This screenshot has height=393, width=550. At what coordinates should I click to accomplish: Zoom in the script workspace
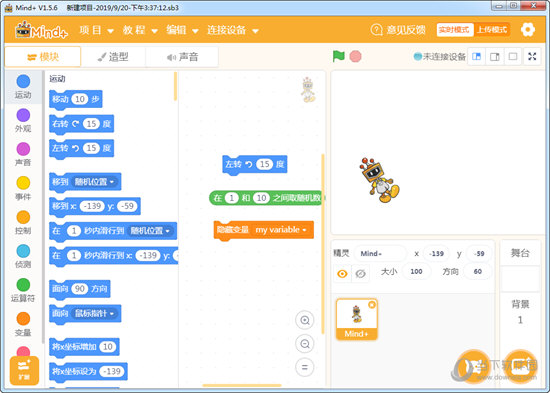pos(304,320)
